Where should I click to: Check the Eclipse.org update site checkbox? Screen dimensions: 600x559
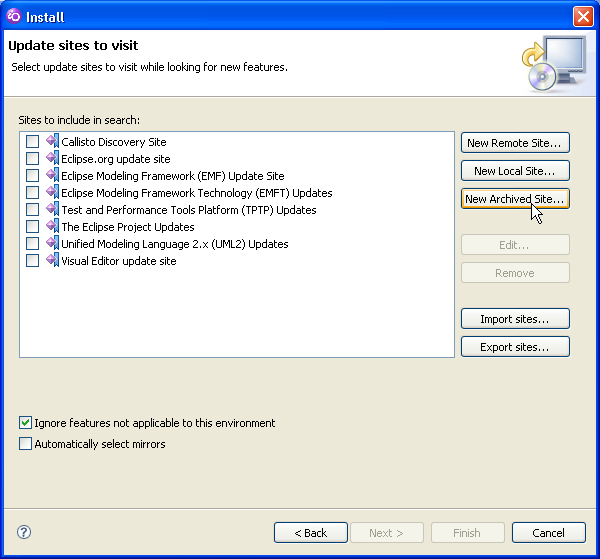[x=32, y=158]
